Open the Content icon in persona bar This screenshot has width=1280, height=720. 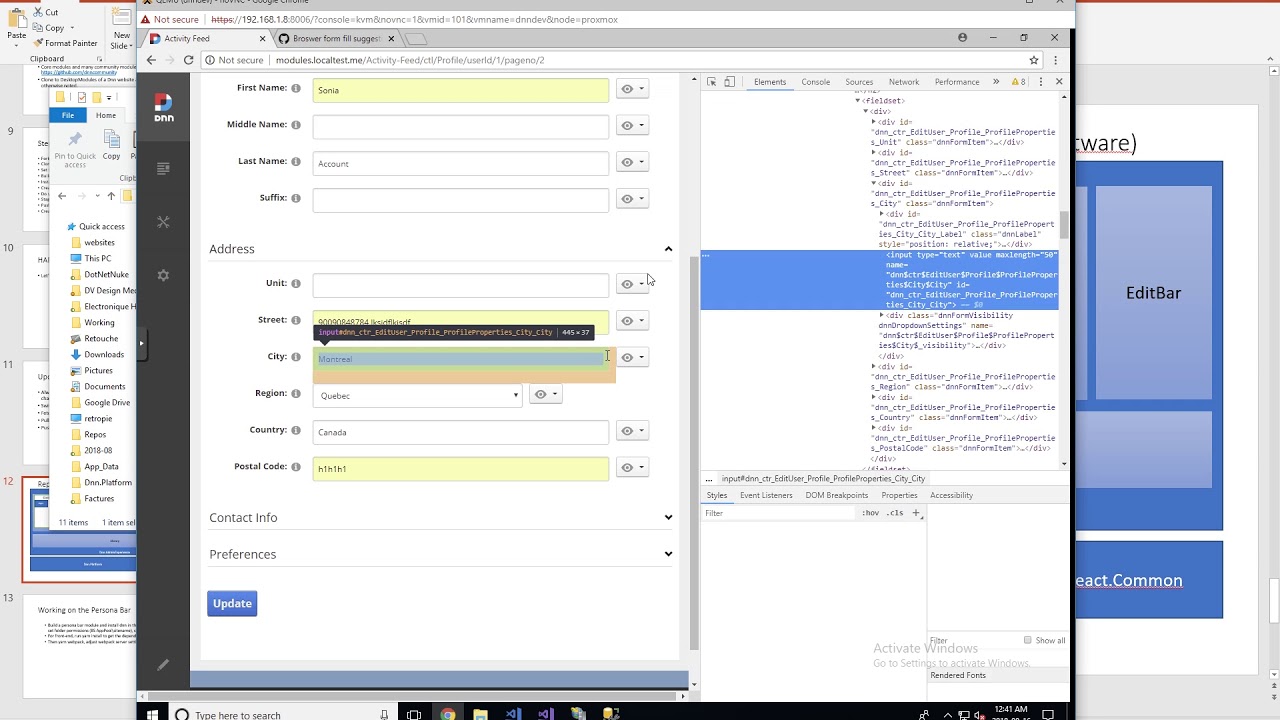click(x=163, y=169)
